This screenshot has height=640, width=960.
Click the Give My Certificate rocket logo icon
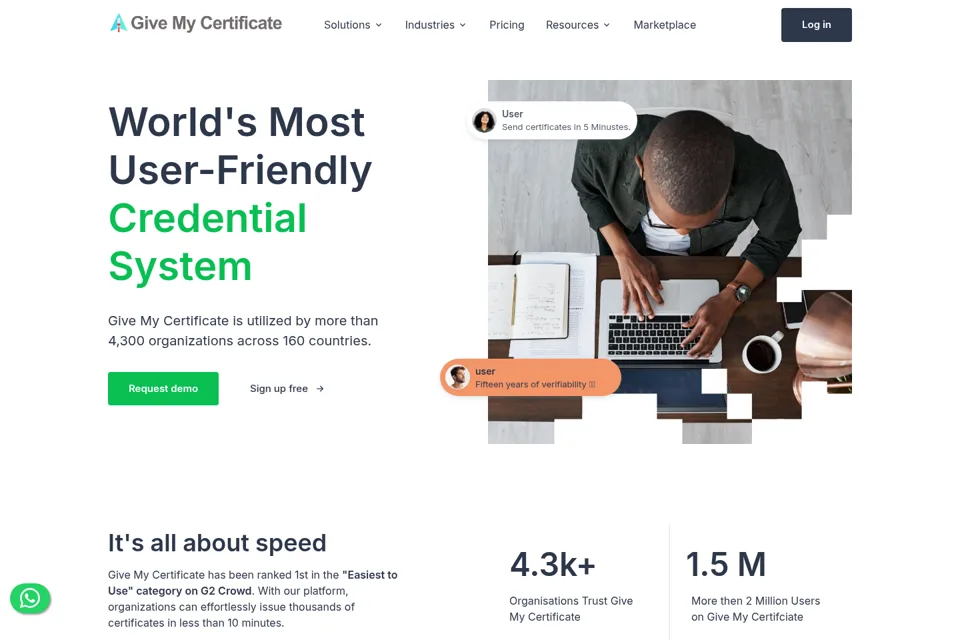118,23
